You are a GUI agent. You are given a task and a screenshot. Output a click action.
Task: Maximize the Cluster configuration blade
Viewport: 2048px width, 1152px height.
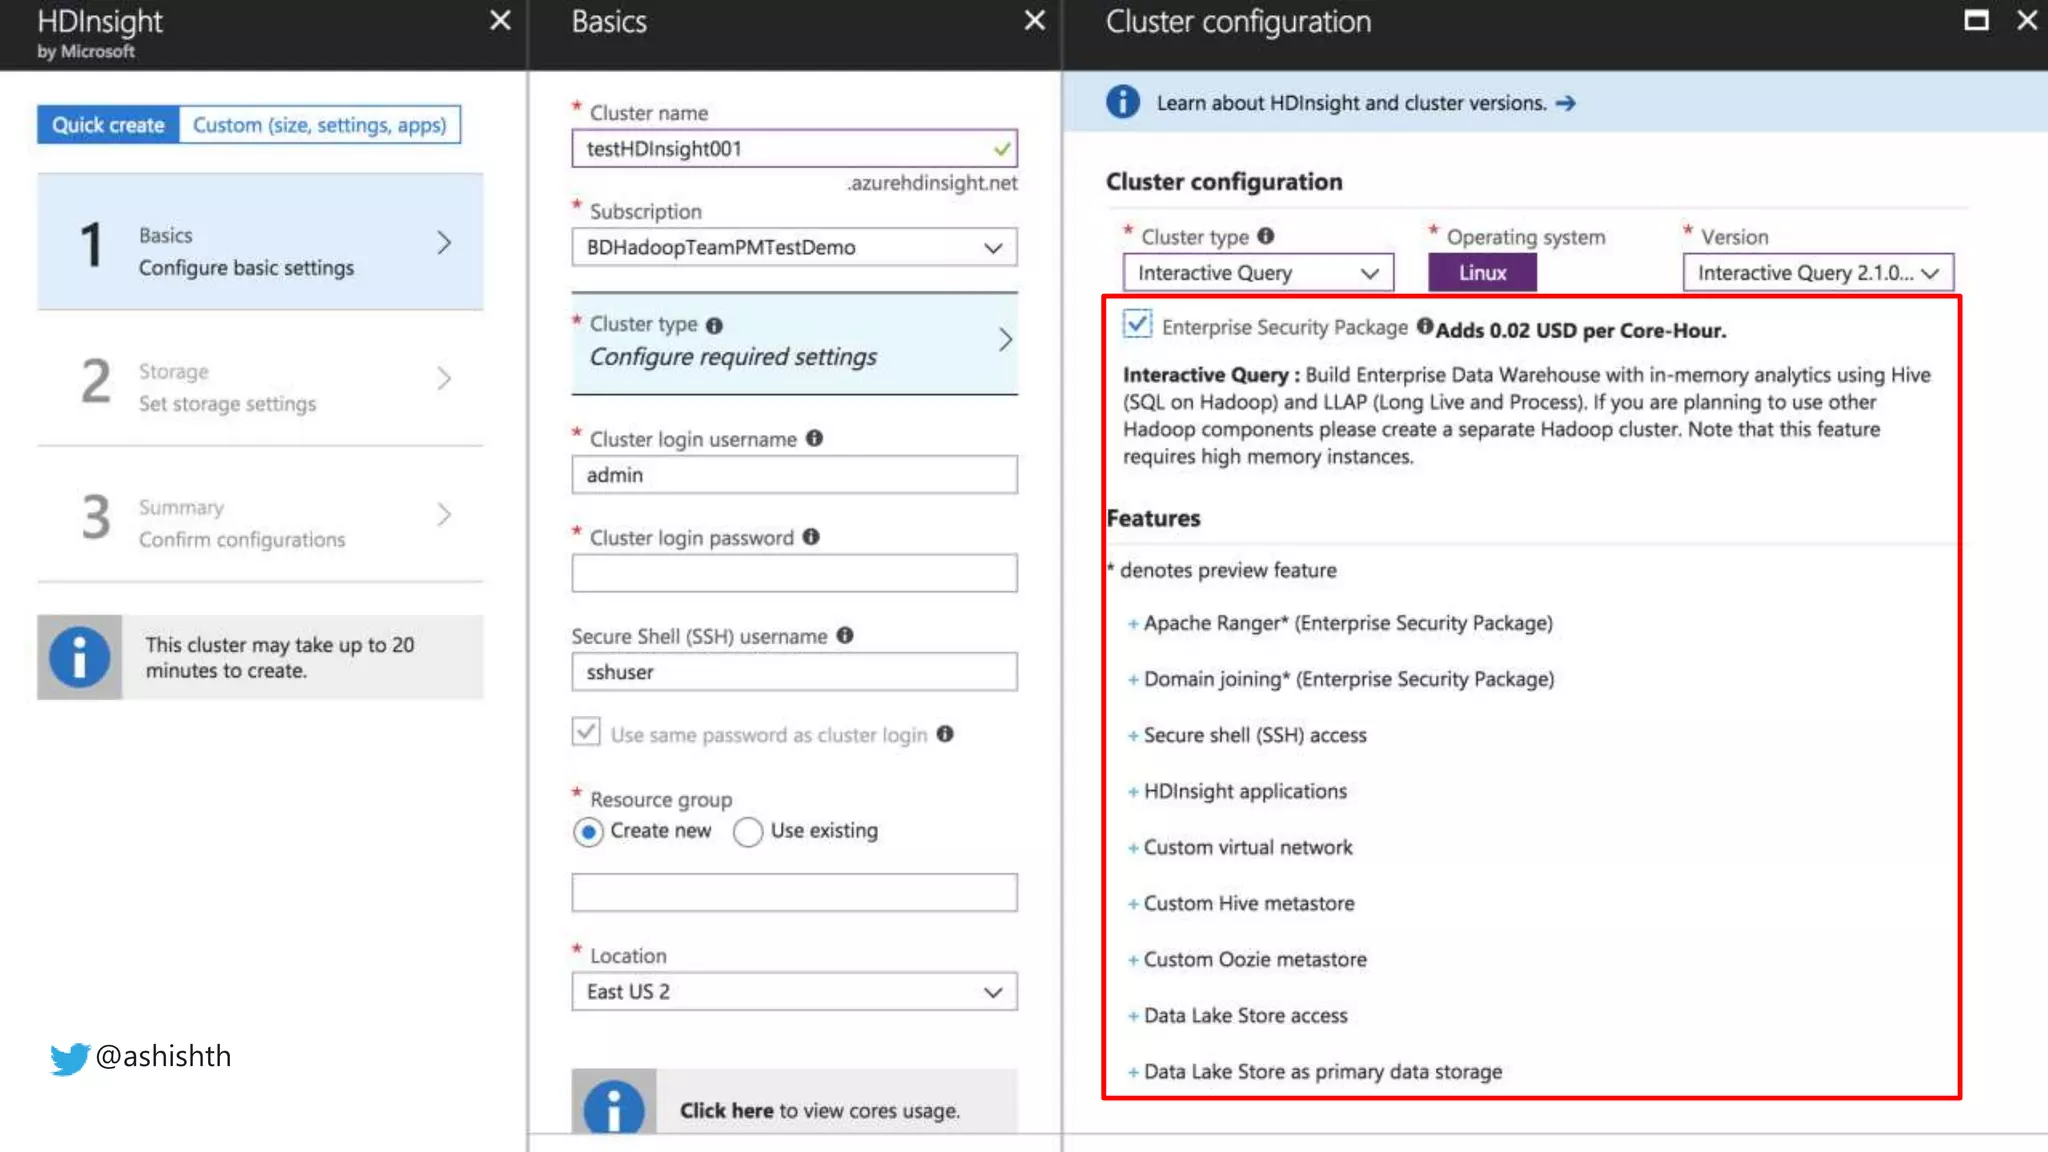1976,21
